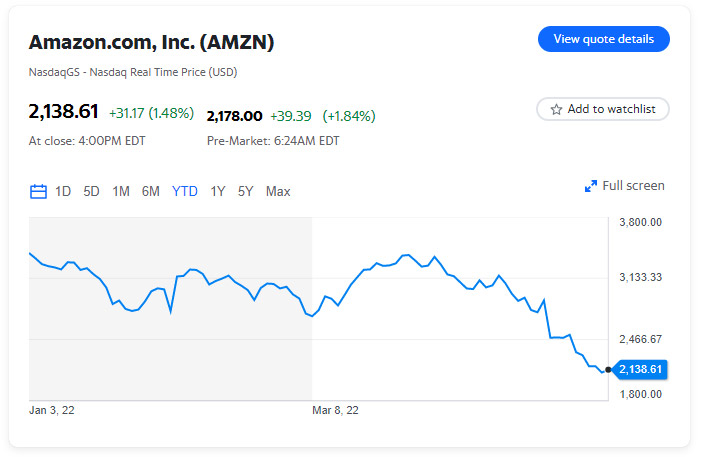Open View quote details
Image resolution: width=701 pixels, height=457 pixels.
click(x=603, y=39)
